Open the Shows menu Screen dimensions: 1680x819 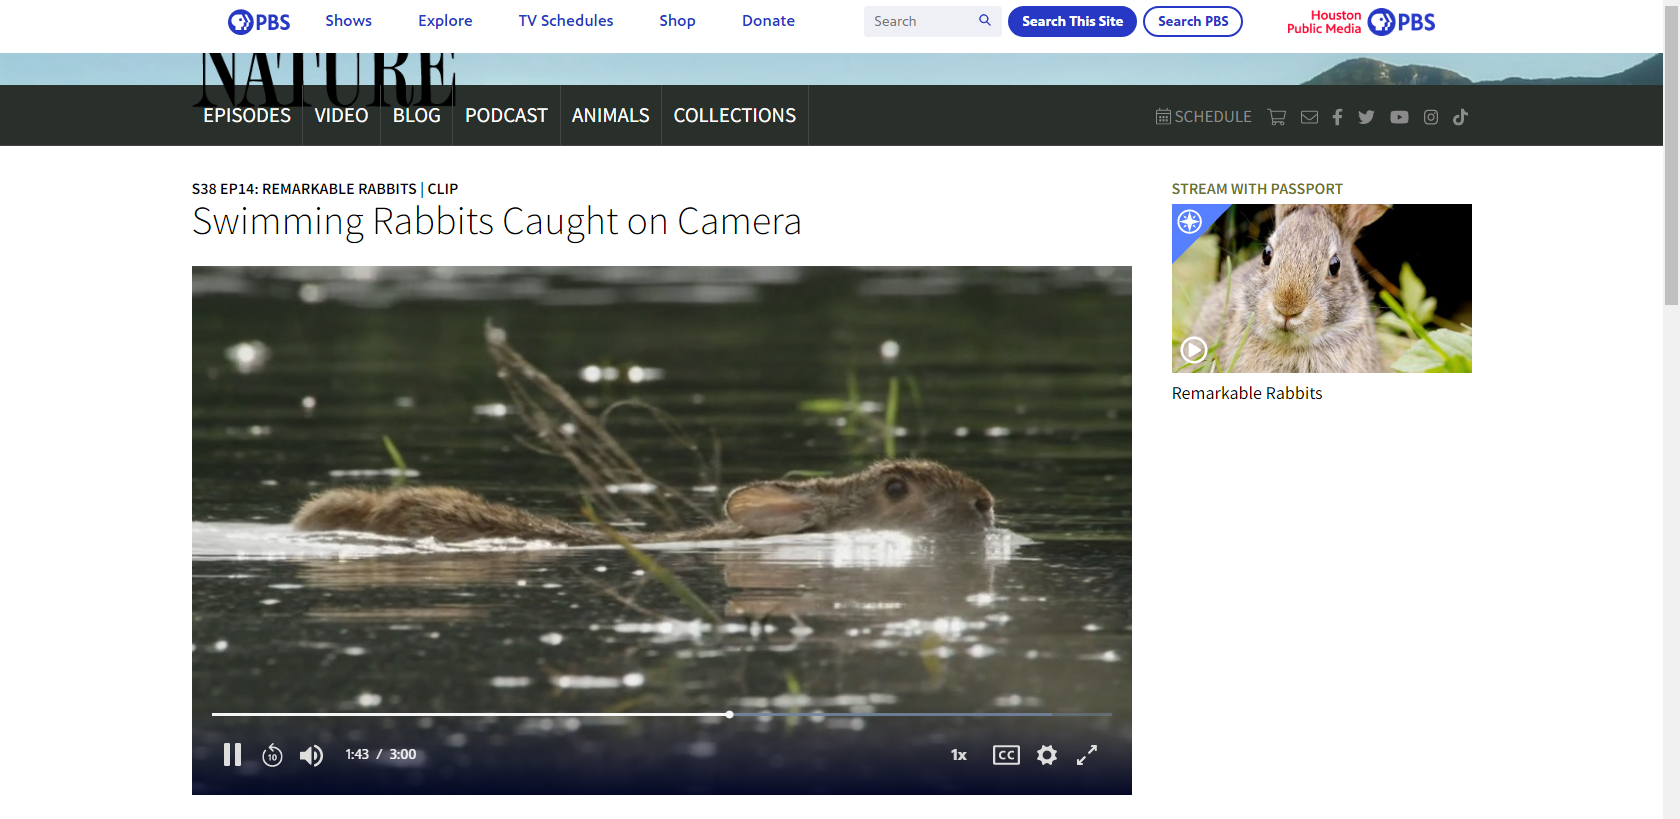[348, 21]
